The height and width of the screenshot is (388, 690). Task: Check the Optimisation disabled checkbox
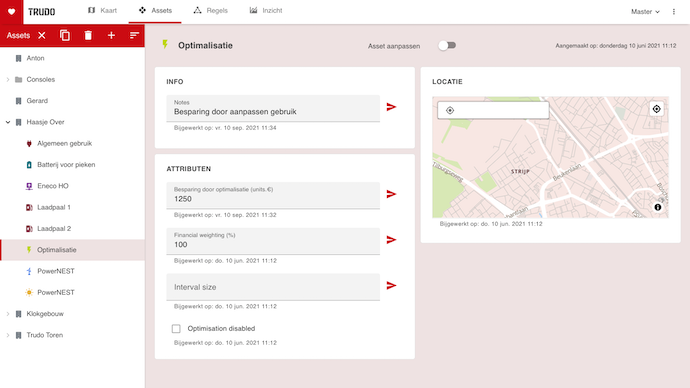tap(176, 329)
